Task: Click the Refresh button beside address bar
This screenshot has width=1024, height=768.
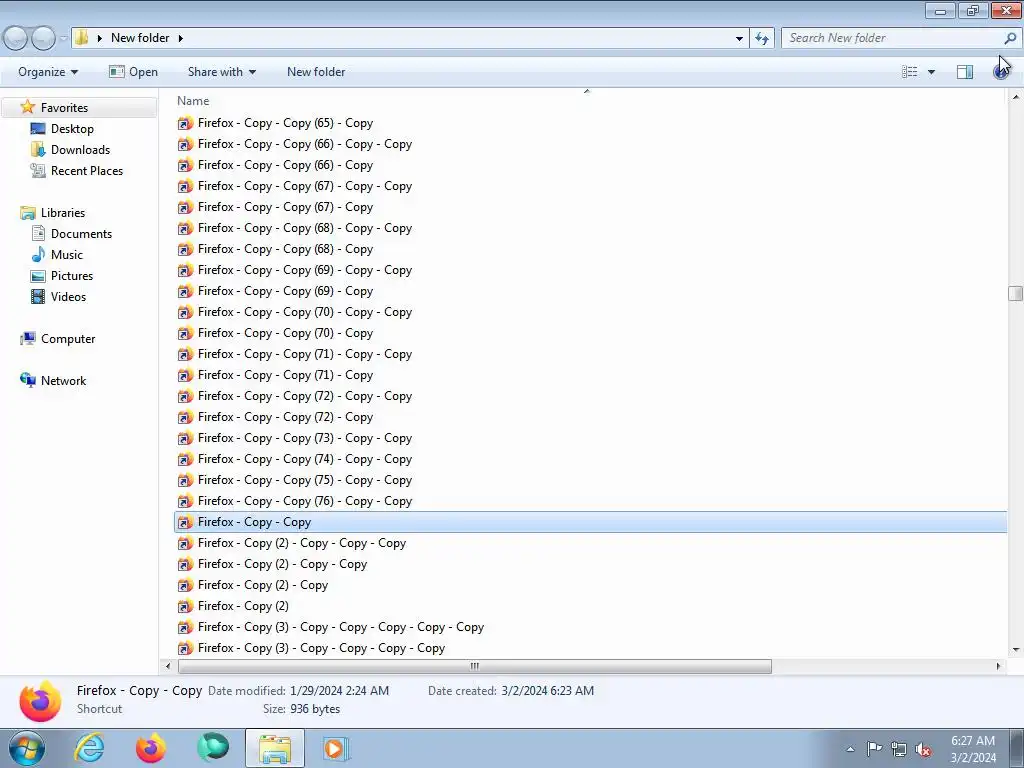Action: pos(761,38)
